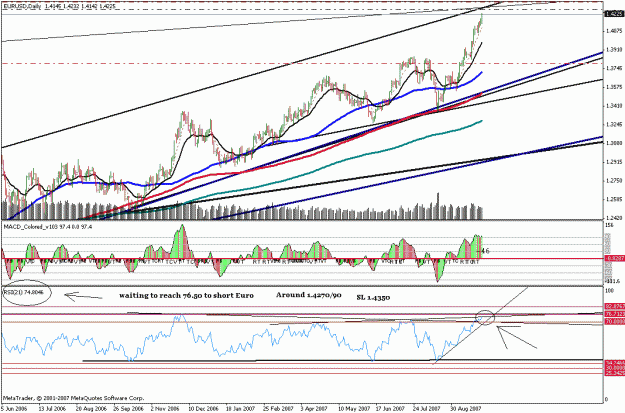Screen dimensions: 625x413
Task: Click the 1.4075 price axis label
Action: click(614, 31)
